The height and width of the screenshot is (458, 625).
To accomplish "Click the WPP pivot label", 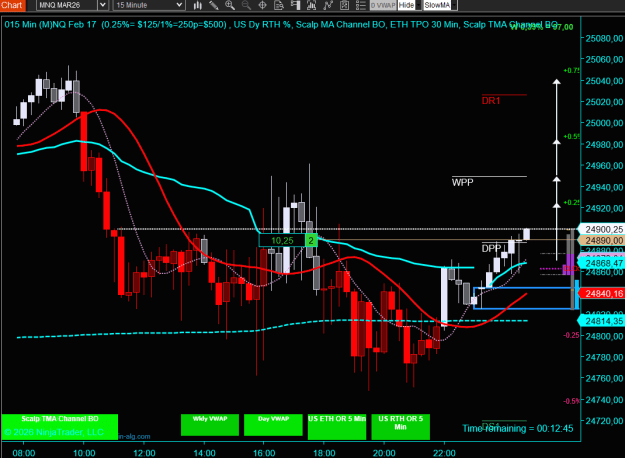I will pos(462,183).
